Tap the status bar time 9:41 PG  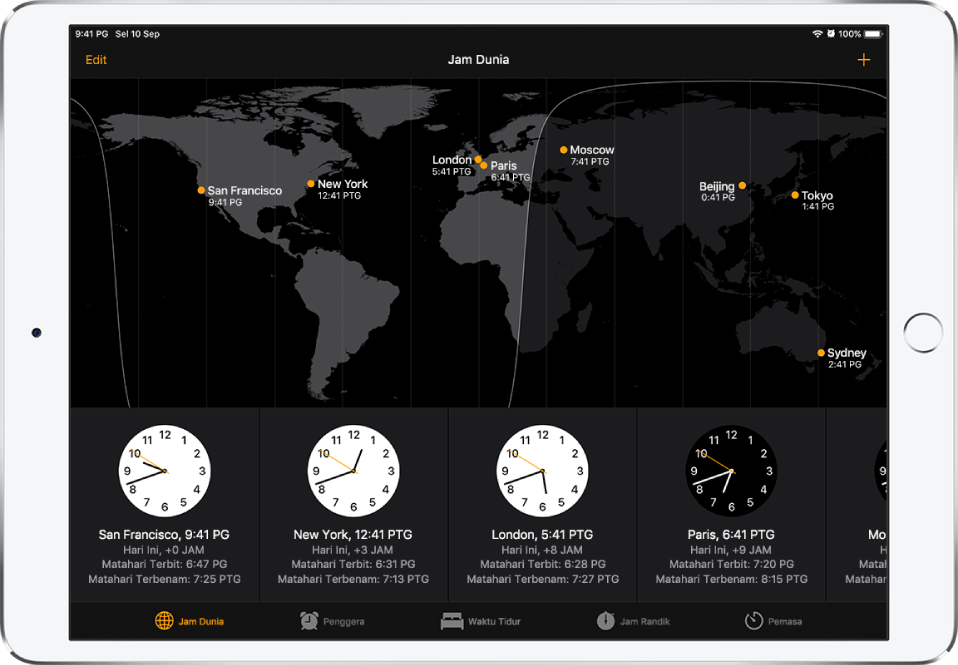[x=92, y=34]
